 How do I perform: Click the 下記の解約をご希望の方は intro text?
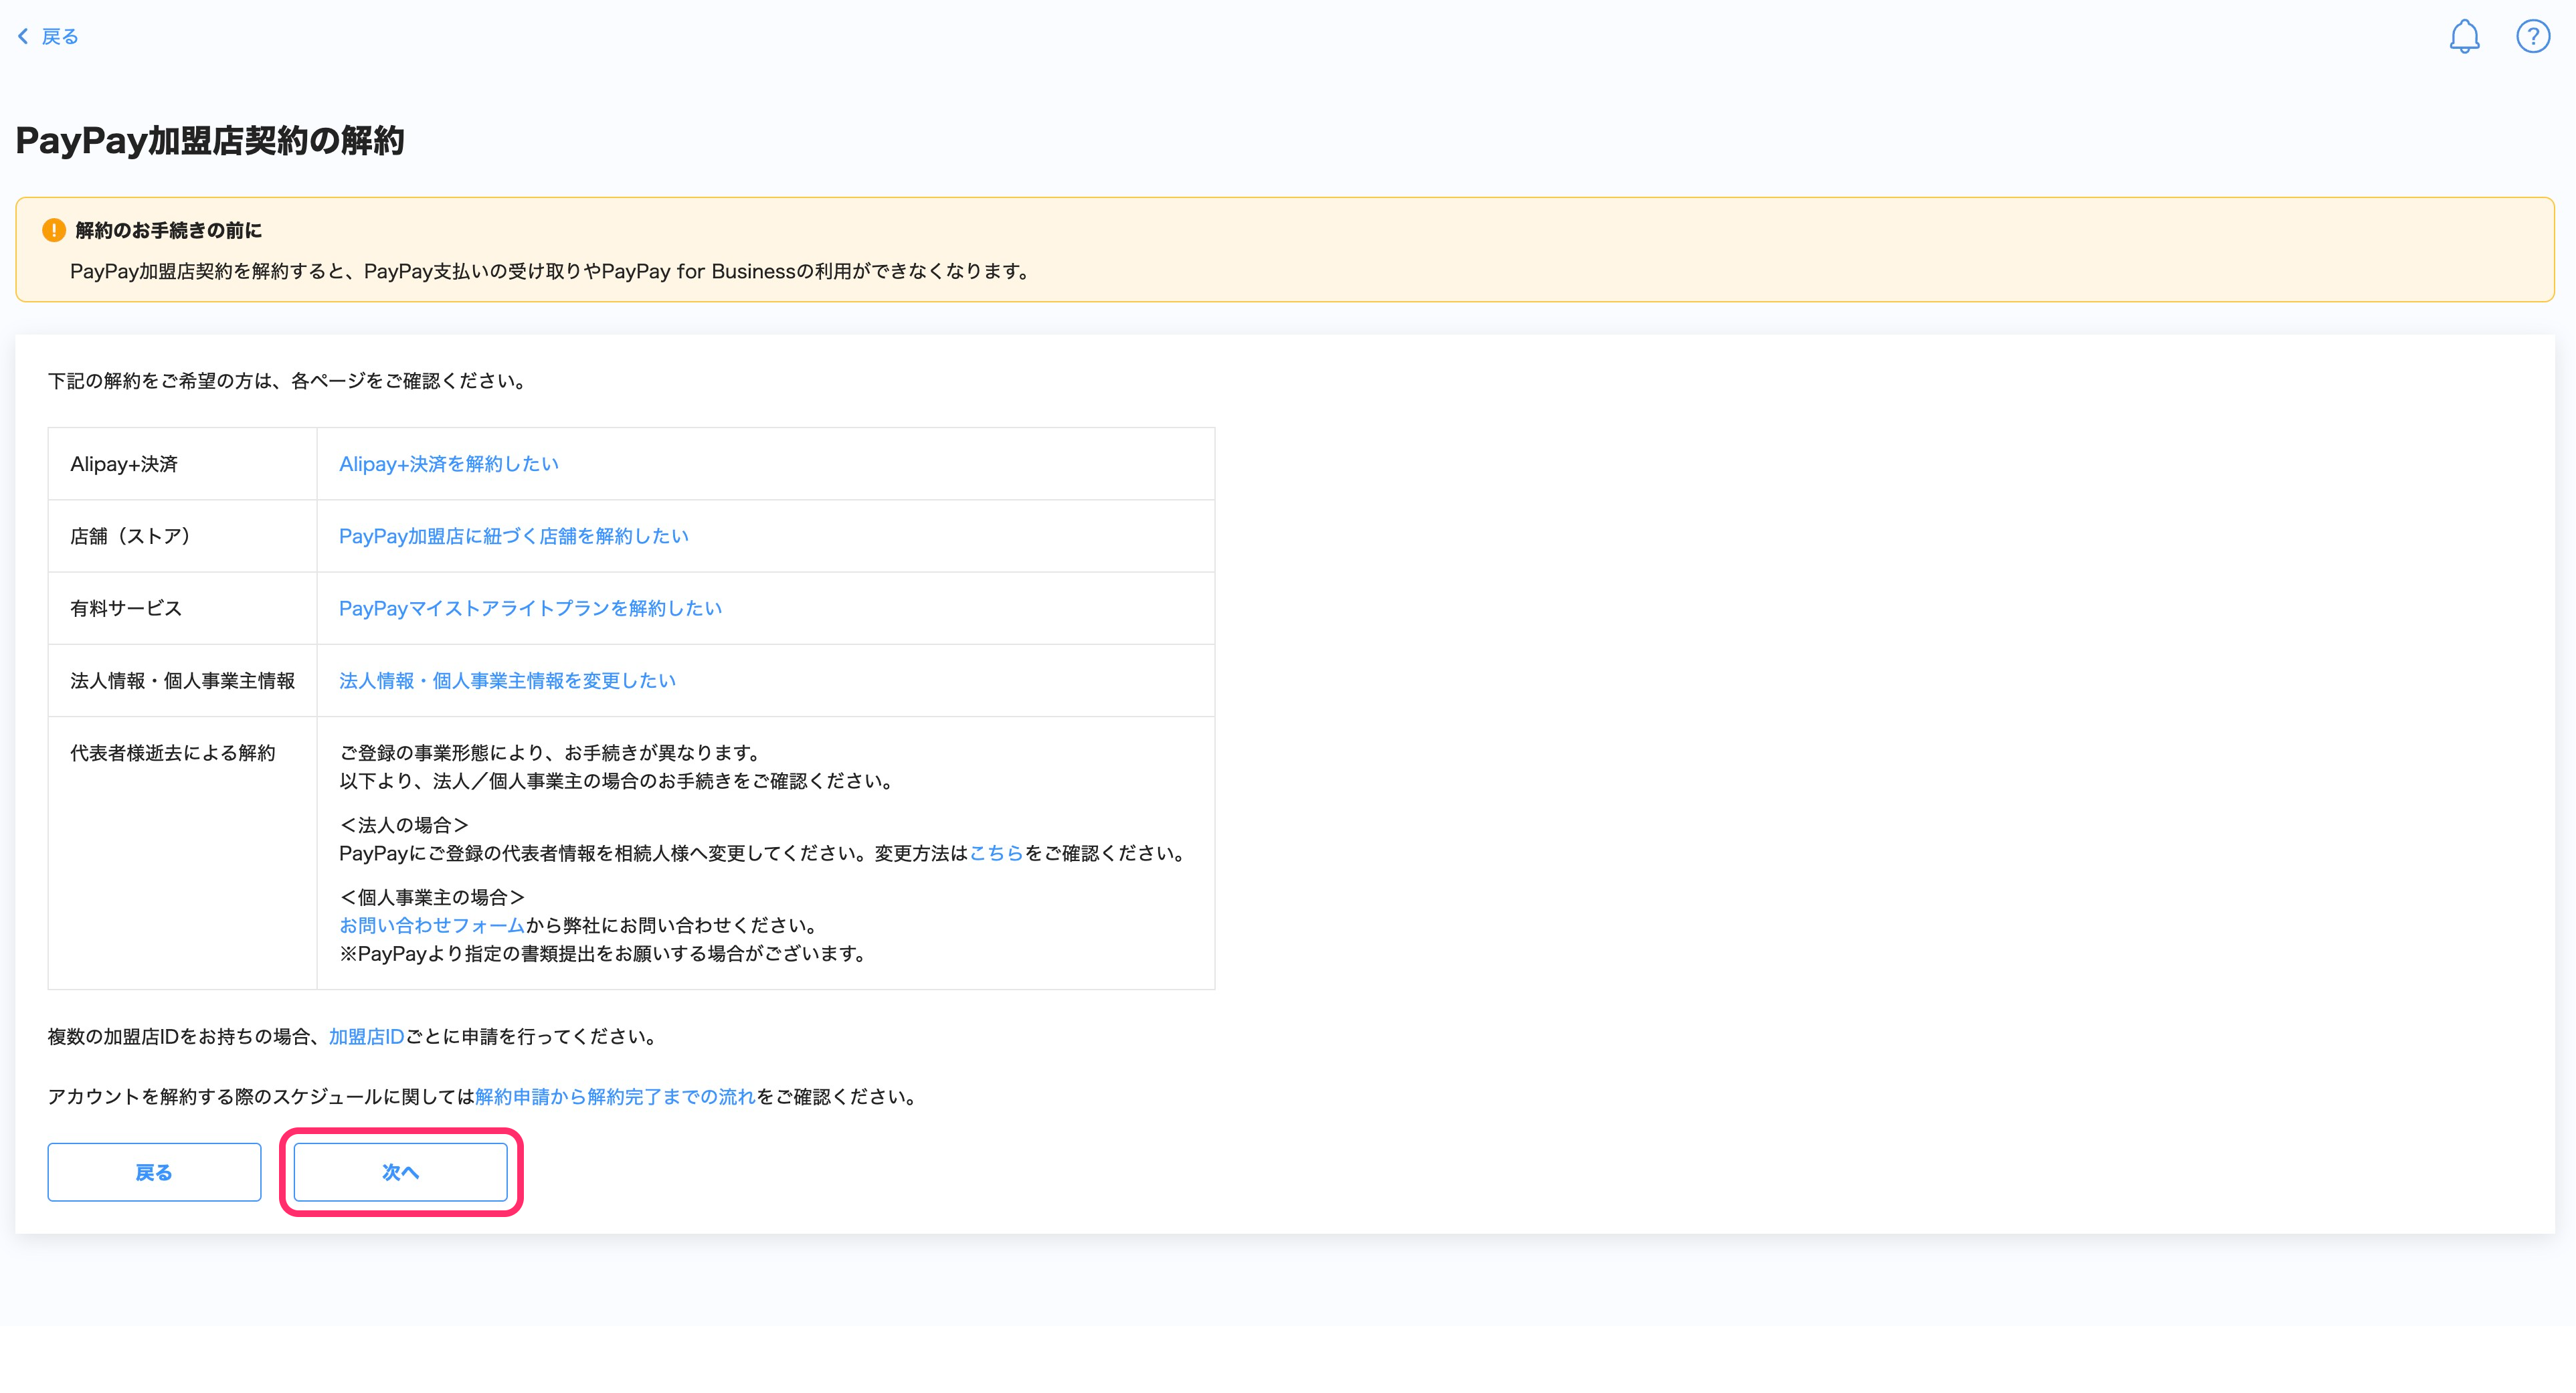point(288,381)
